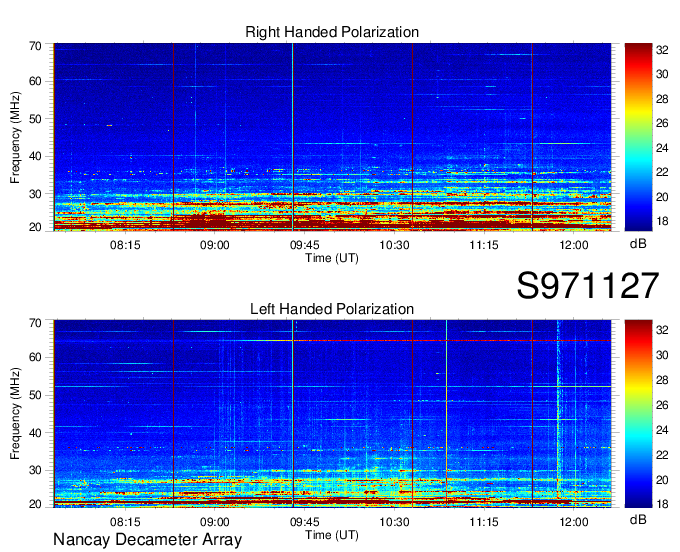Image resolution: width=680 pixels, height=552 pixels.
Task: Click the 10:30 tick of the right-handed plot
Action: tap(394, 245)
